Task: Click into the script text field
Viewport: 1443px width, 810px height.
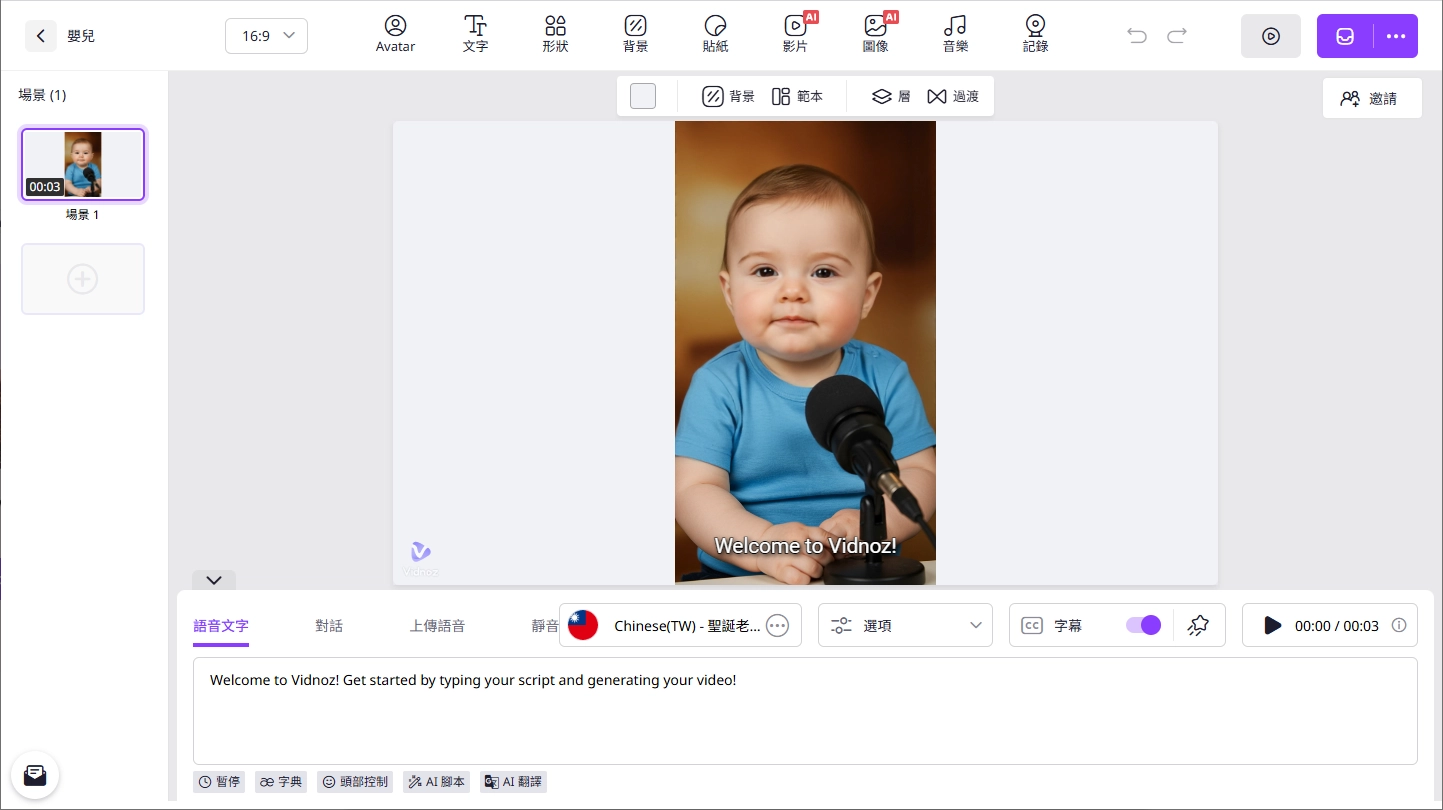Action: point(805,711)
